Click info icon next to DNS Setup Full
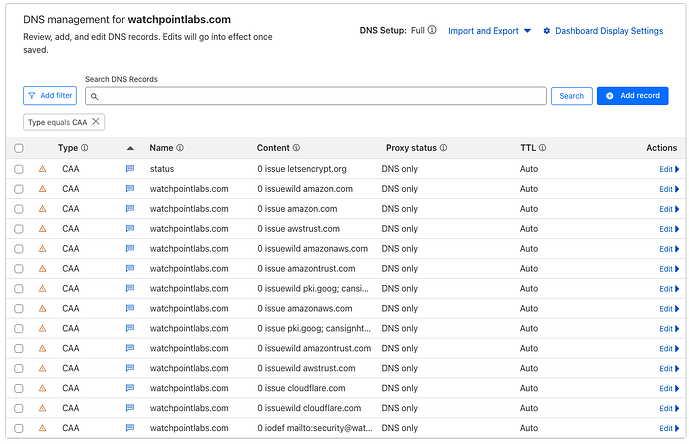The image size is (689, 444). point(432,31)
